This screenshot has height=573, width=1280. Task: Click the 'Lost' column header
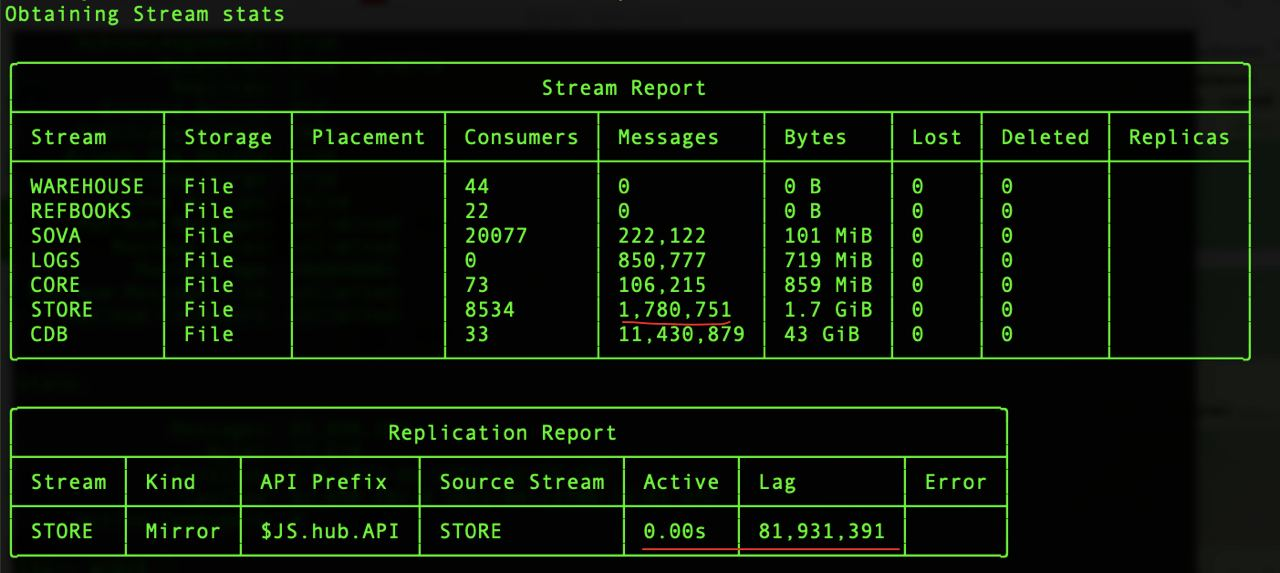pos(936,137)
